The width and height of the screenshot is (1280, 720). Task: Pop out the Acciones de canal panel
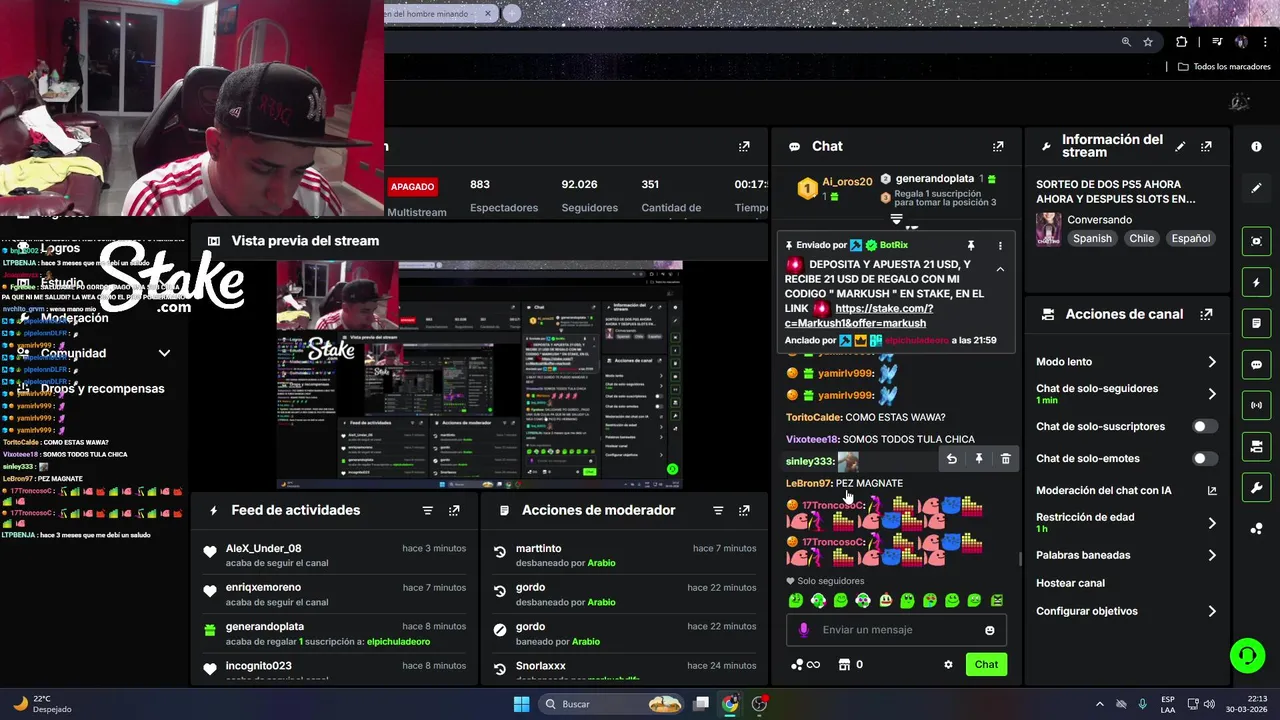(x=1206, y=314)
